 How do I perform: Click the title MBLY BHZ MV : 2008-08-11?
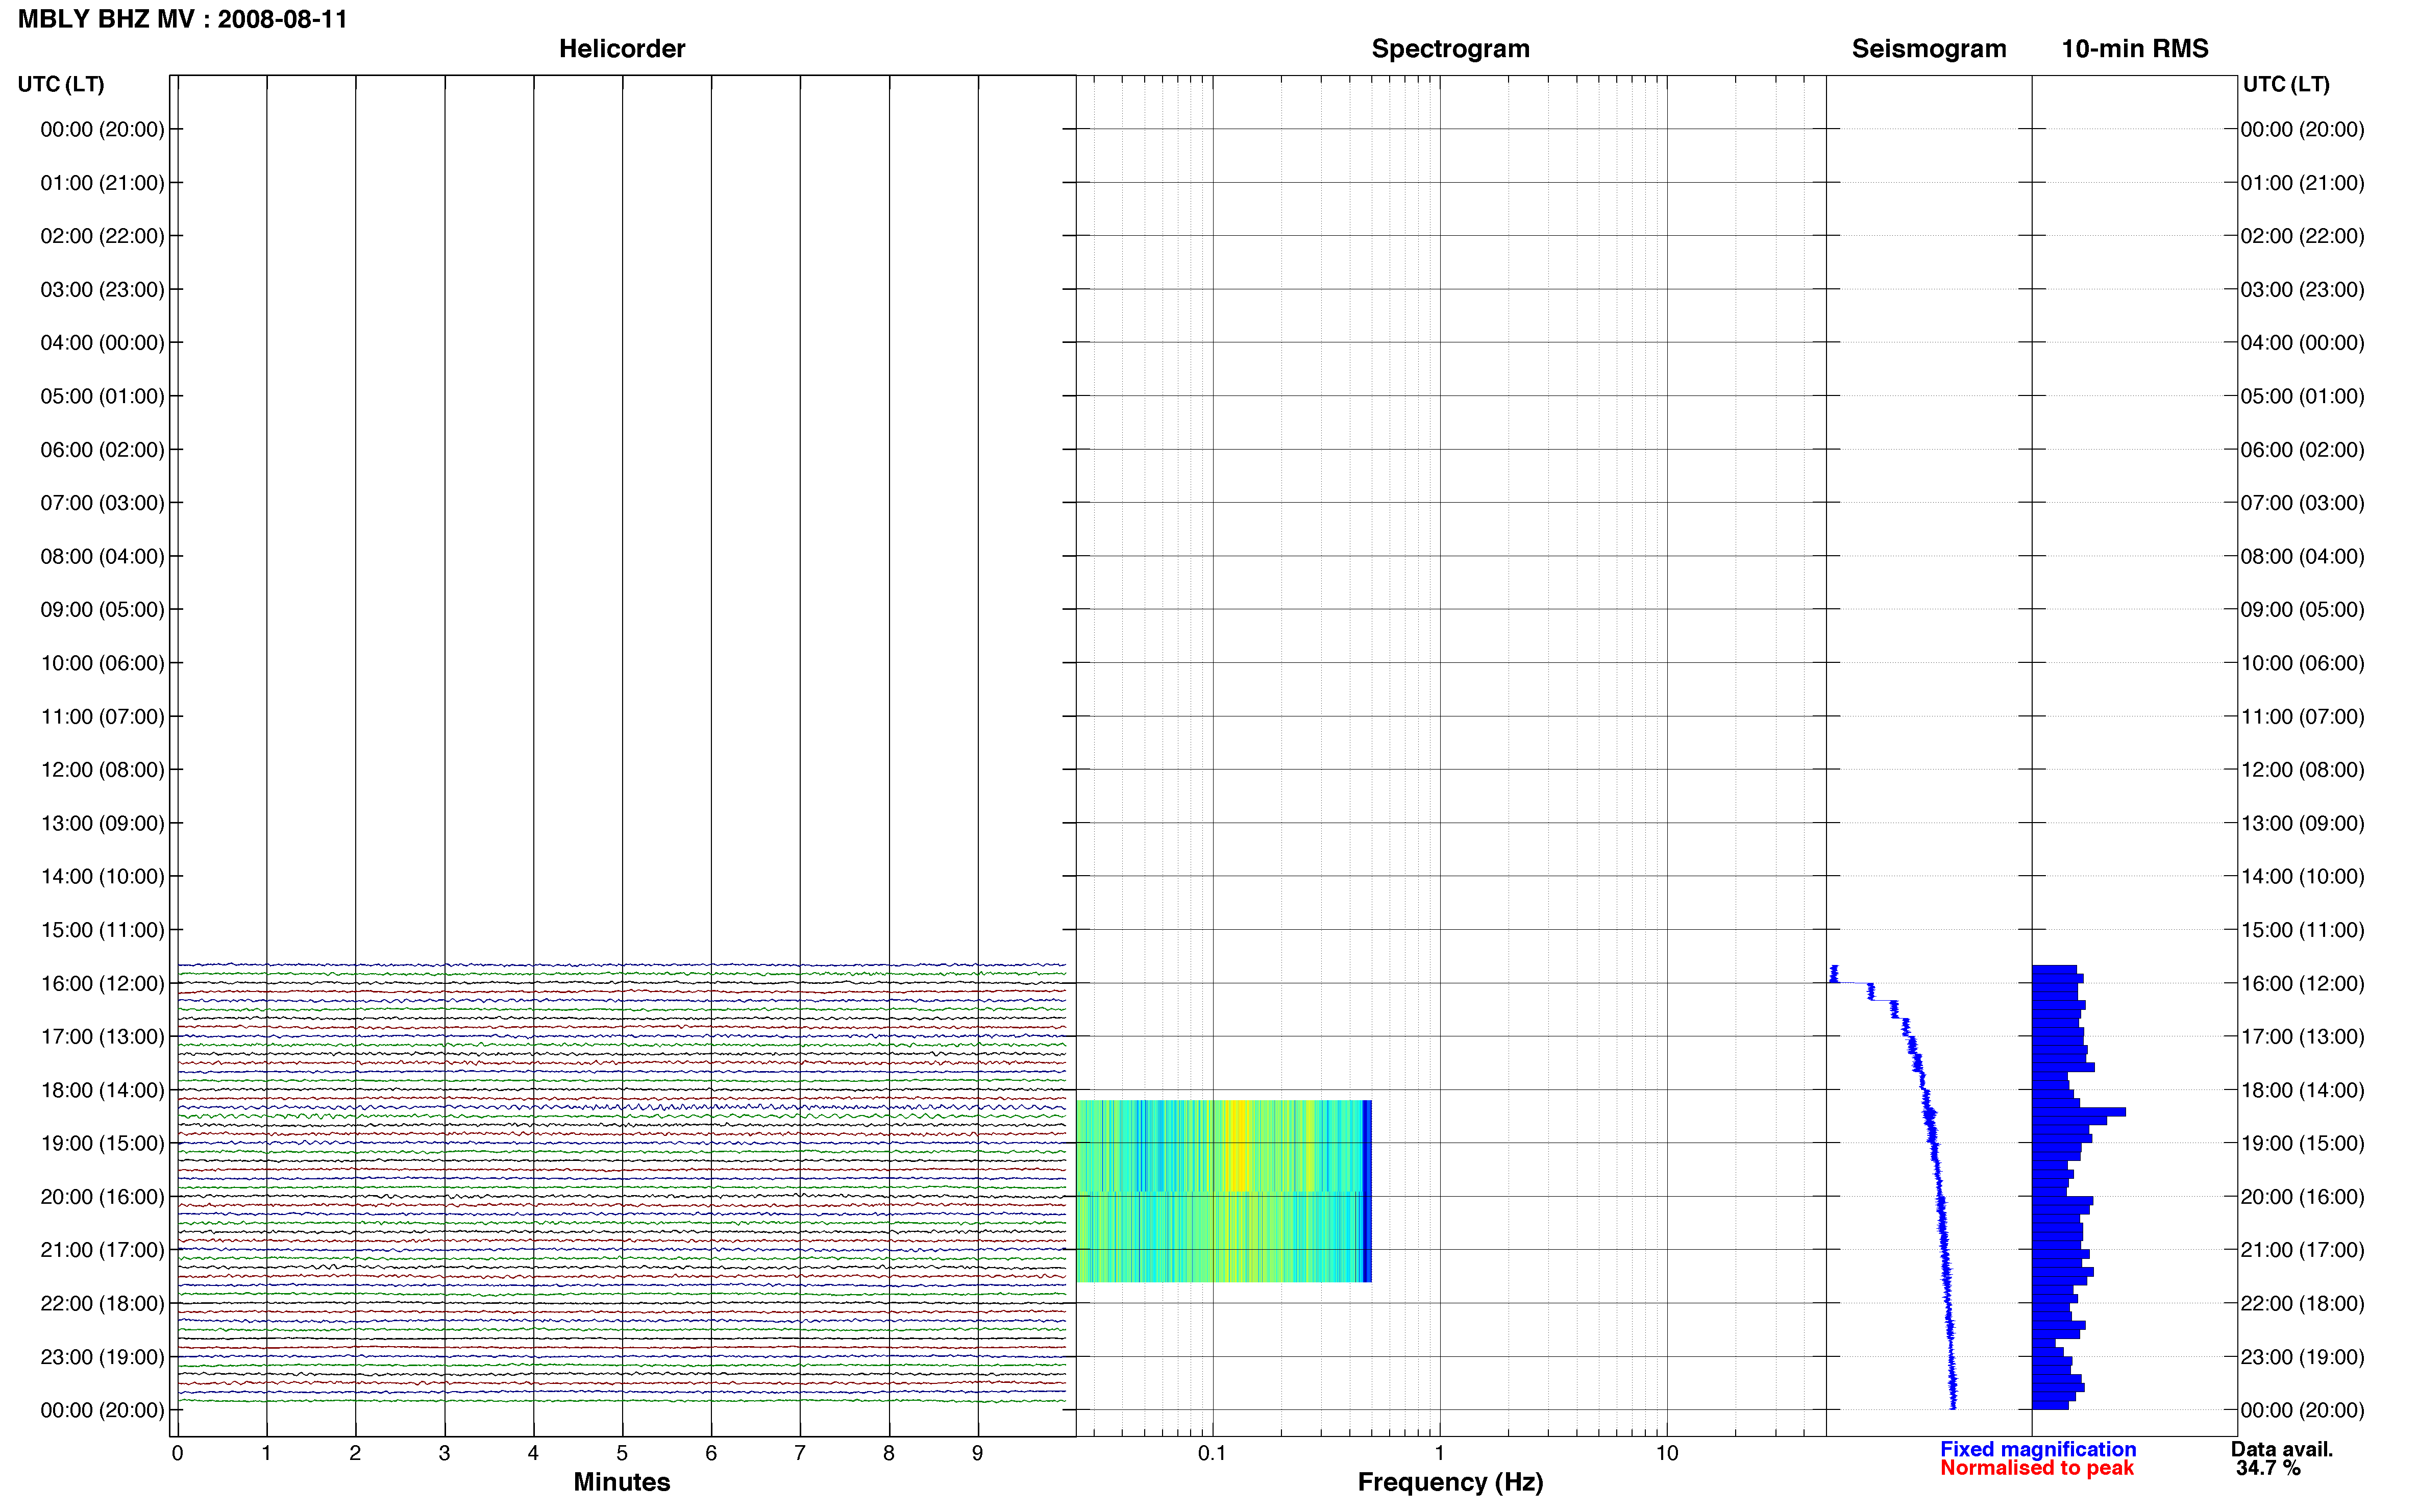tap(183, 19)
